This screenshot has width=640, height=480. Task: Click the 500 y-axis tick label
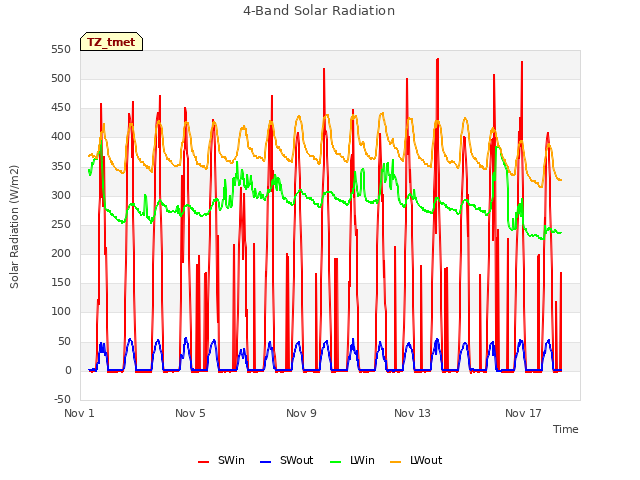click(61, 79)
